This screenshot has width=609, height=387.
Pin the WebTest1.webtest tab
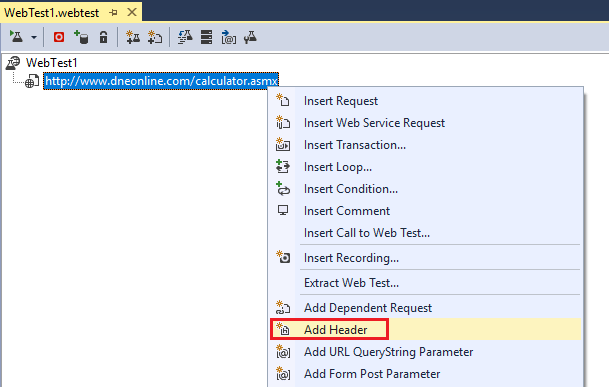pos(113,12)
